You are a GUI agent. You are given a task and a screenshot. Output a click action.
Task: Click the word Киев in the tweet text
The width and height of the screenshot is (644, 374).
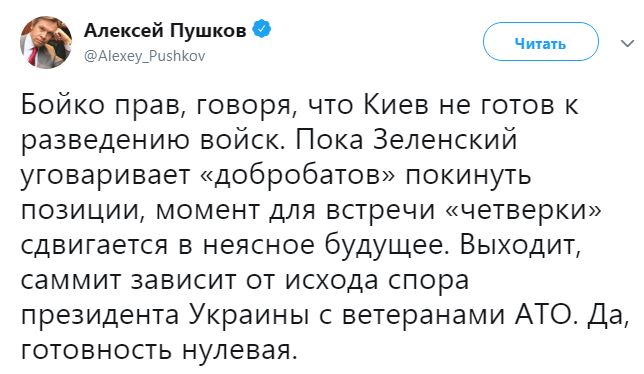(x=398, y=104)
